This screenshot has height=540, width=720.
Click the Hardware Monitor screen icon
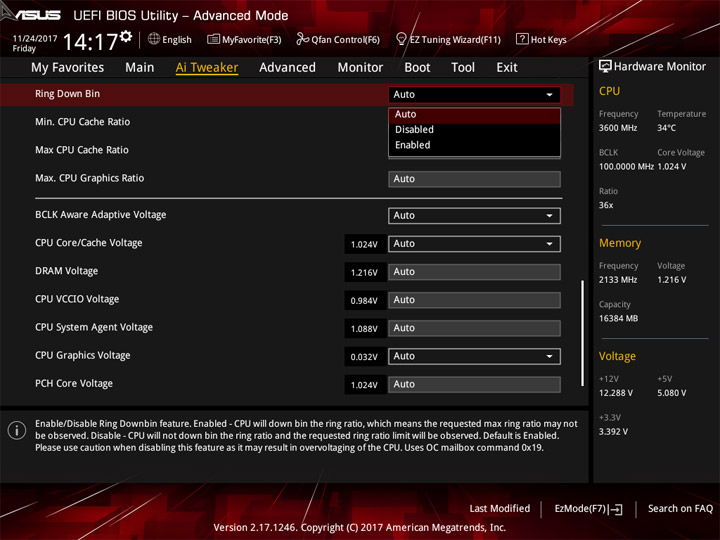605,67
